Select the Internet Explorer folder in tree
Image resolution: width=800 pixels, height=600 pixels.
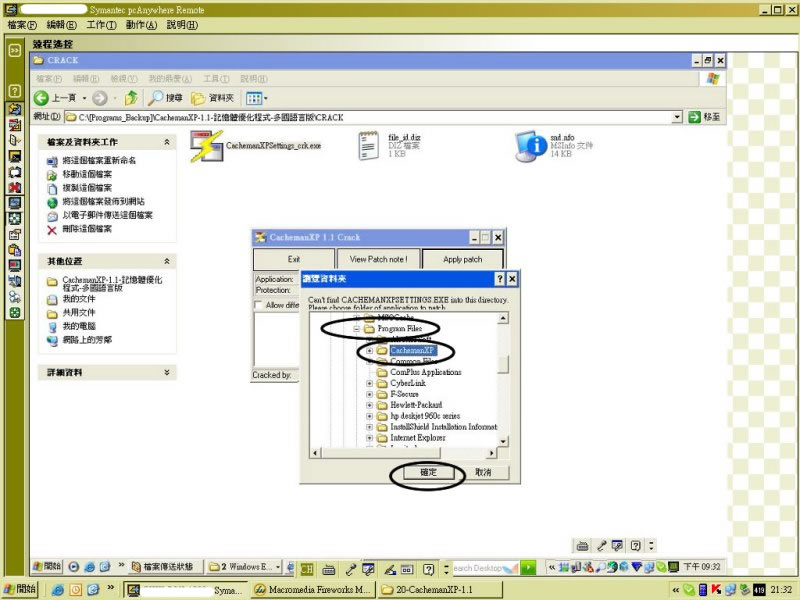[418, 438]
